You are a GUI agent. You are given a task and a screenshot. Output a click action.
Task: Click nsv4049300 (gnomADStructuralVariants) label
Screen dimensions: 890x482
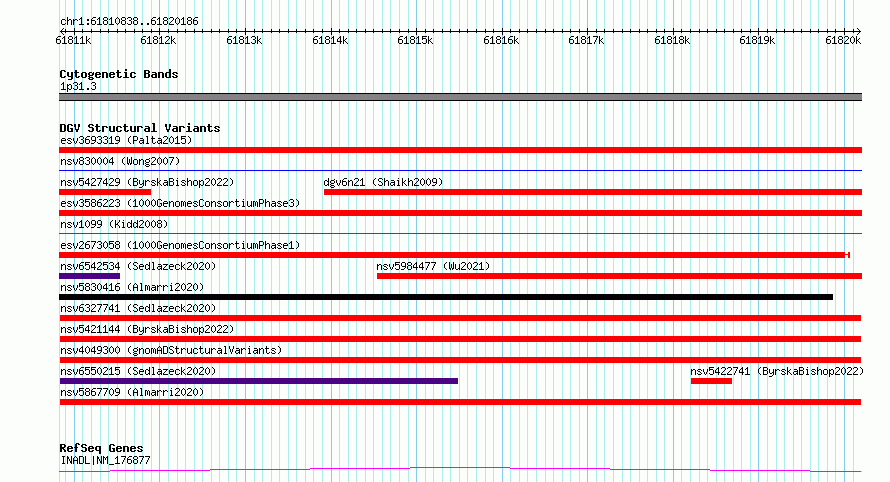tap(171, 350)
